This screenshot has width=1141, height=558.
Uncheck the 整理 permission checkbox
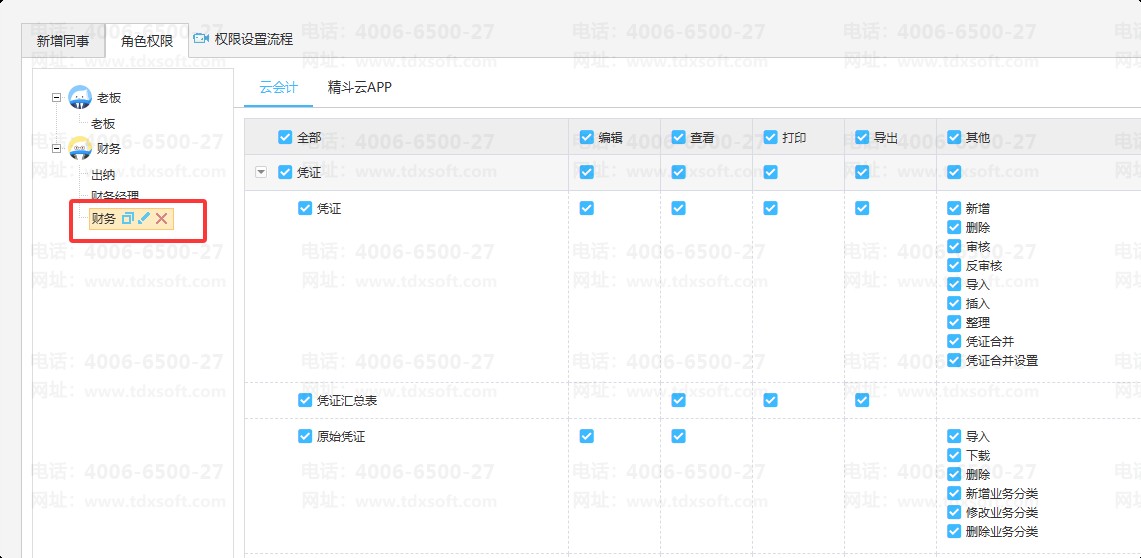(954, 322)
